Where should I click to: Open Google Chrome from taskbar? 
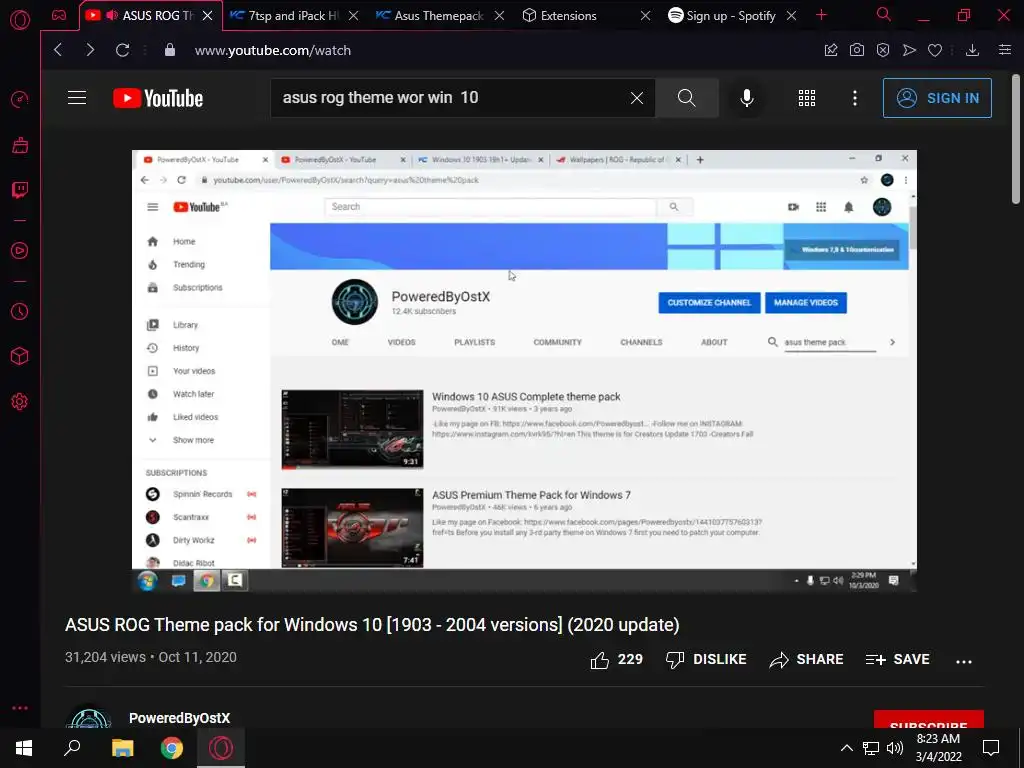pos(172,748)
